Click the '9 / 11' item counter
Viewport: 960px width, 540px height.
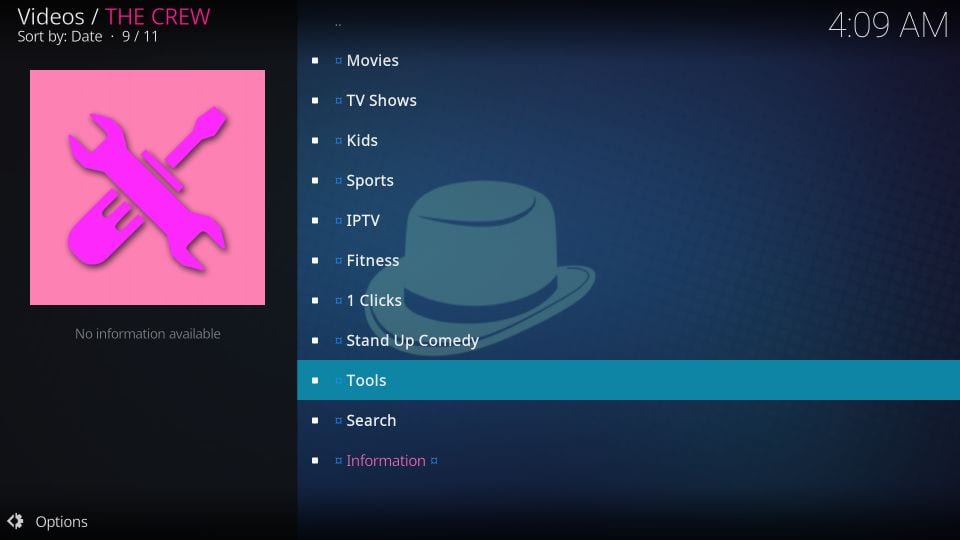click(140, 37)
